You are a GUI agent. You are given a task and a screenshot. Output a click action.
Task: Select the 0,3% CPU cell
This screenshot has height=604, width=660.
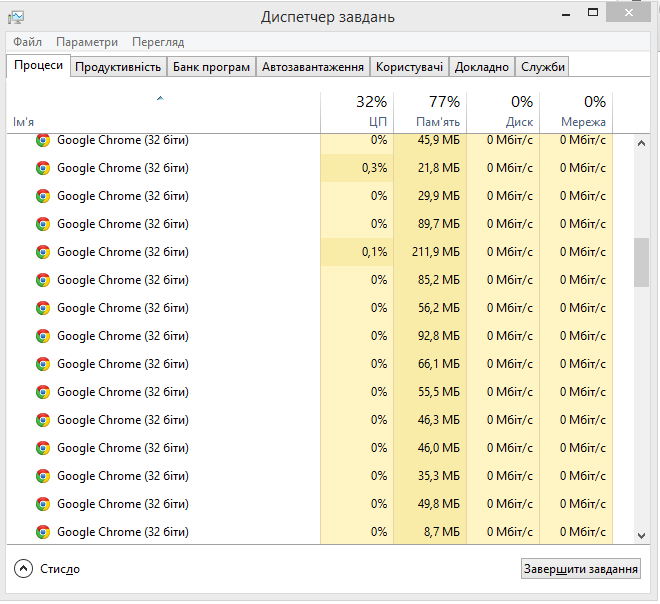(357, 168)
